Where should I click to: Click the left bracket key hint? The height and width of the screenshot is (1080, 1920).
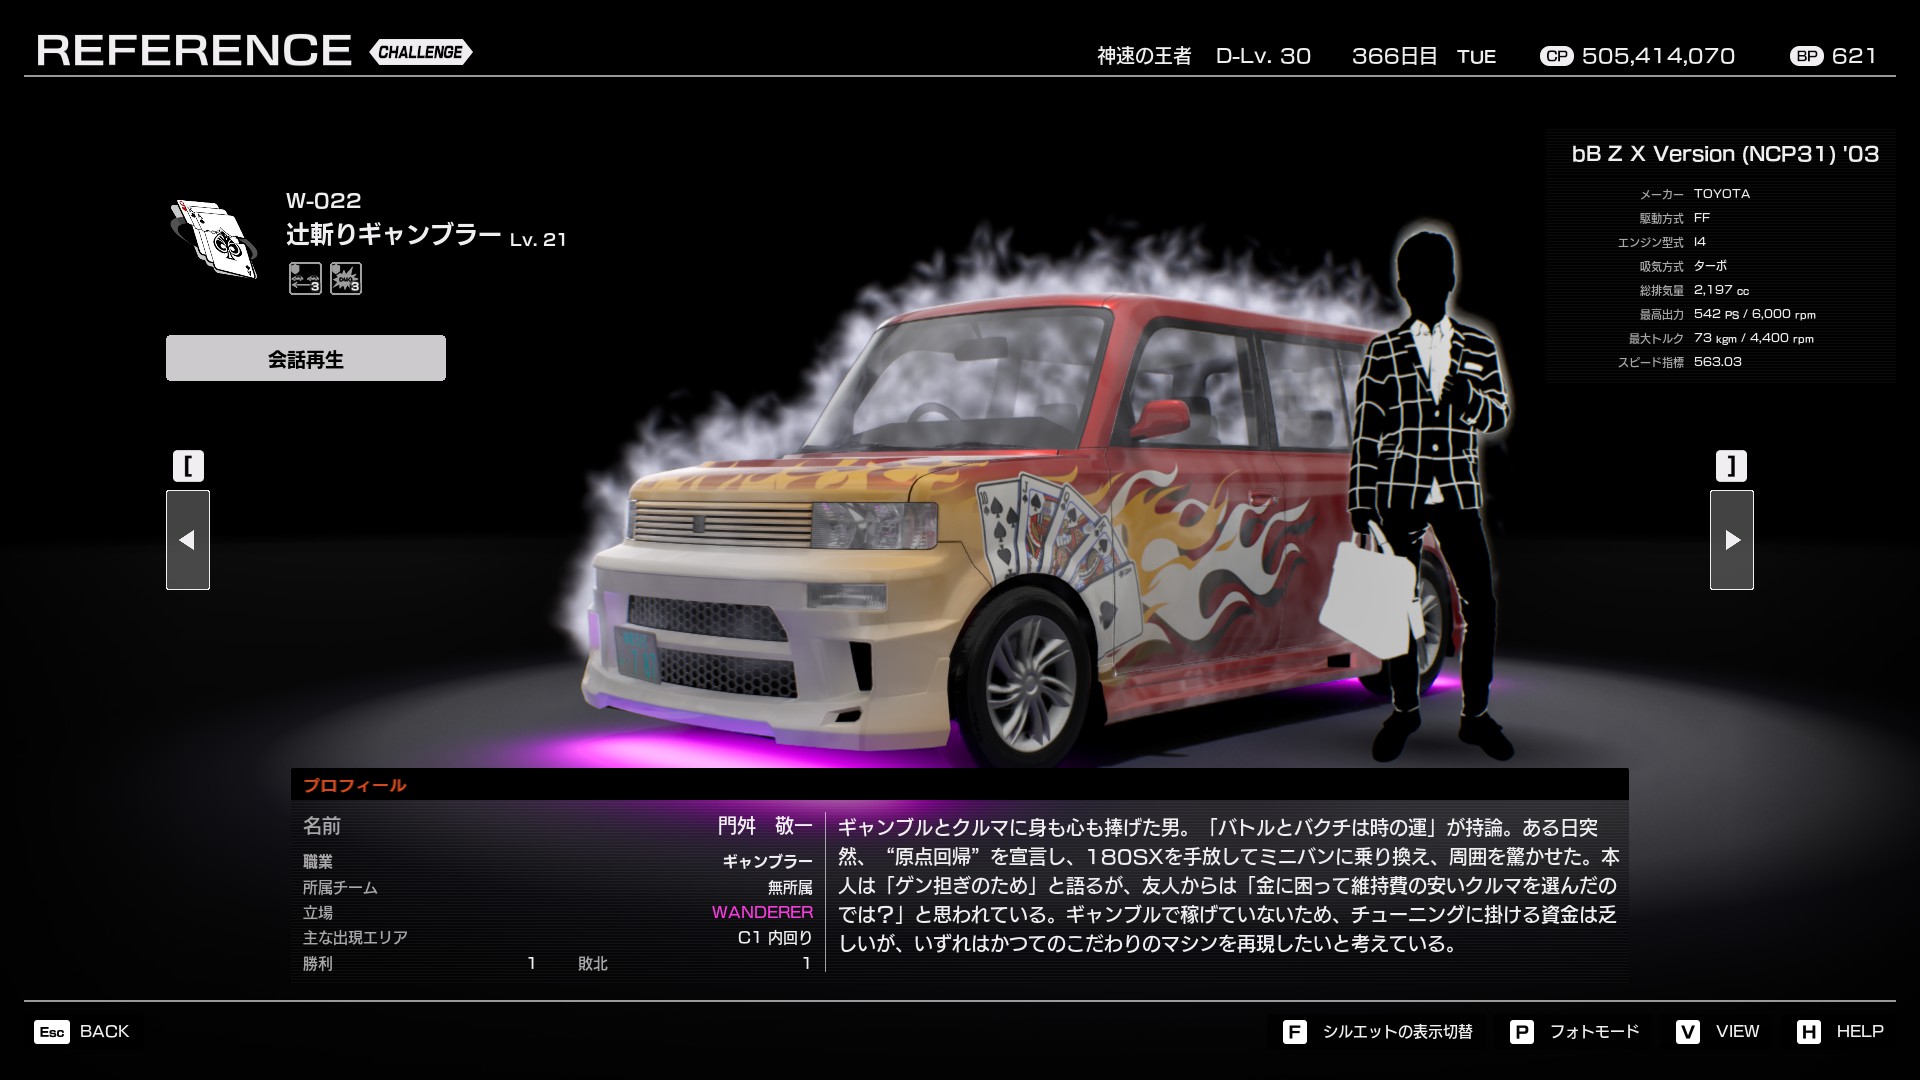point(188,466)
